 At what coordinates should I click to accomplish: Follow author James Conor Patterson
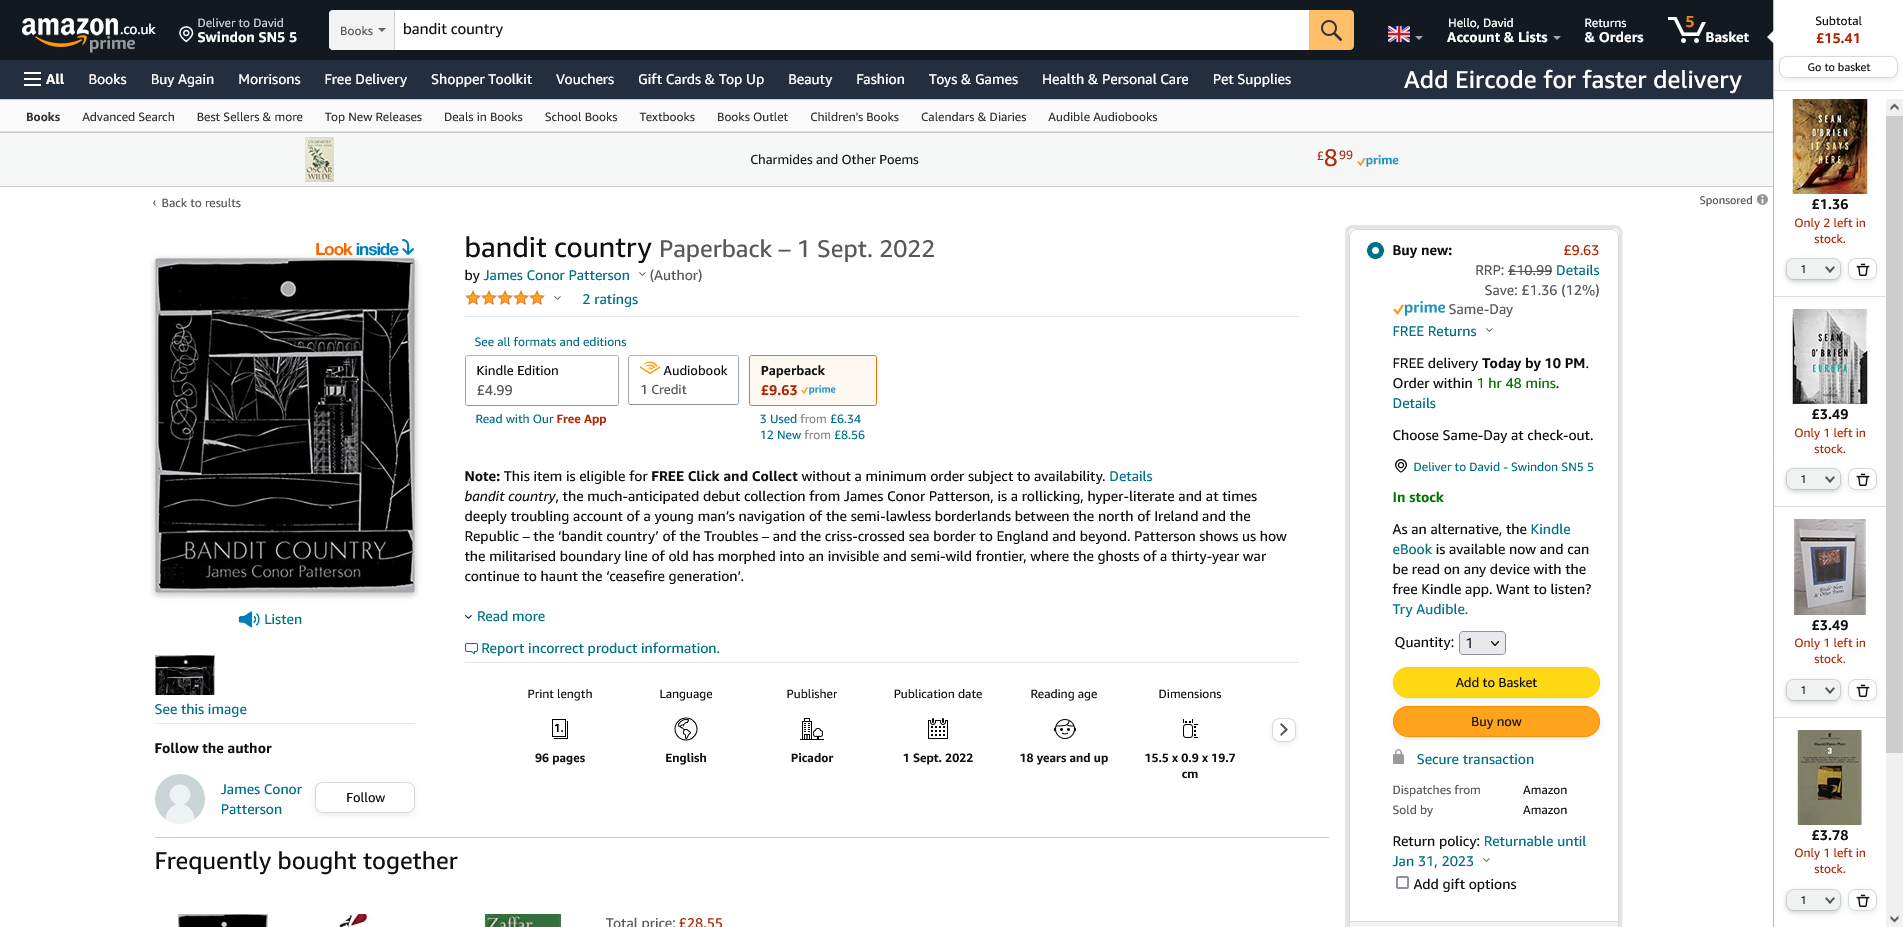pos(364,798)
